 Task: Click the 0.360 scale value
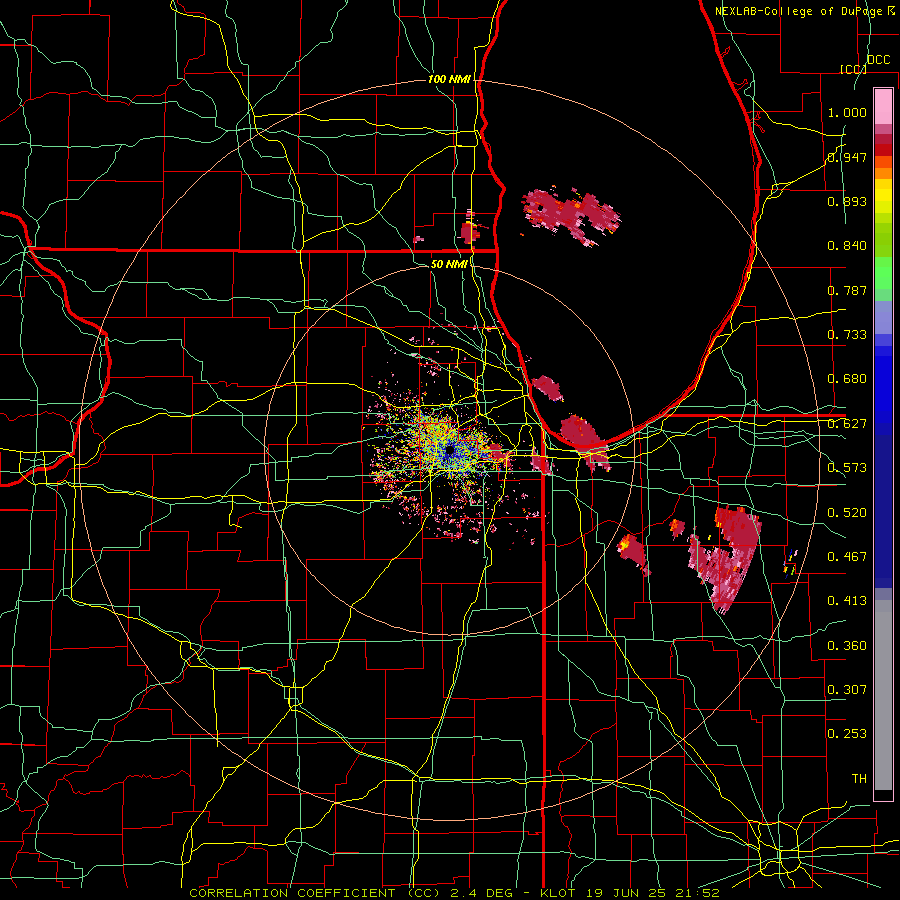[847, 646]
